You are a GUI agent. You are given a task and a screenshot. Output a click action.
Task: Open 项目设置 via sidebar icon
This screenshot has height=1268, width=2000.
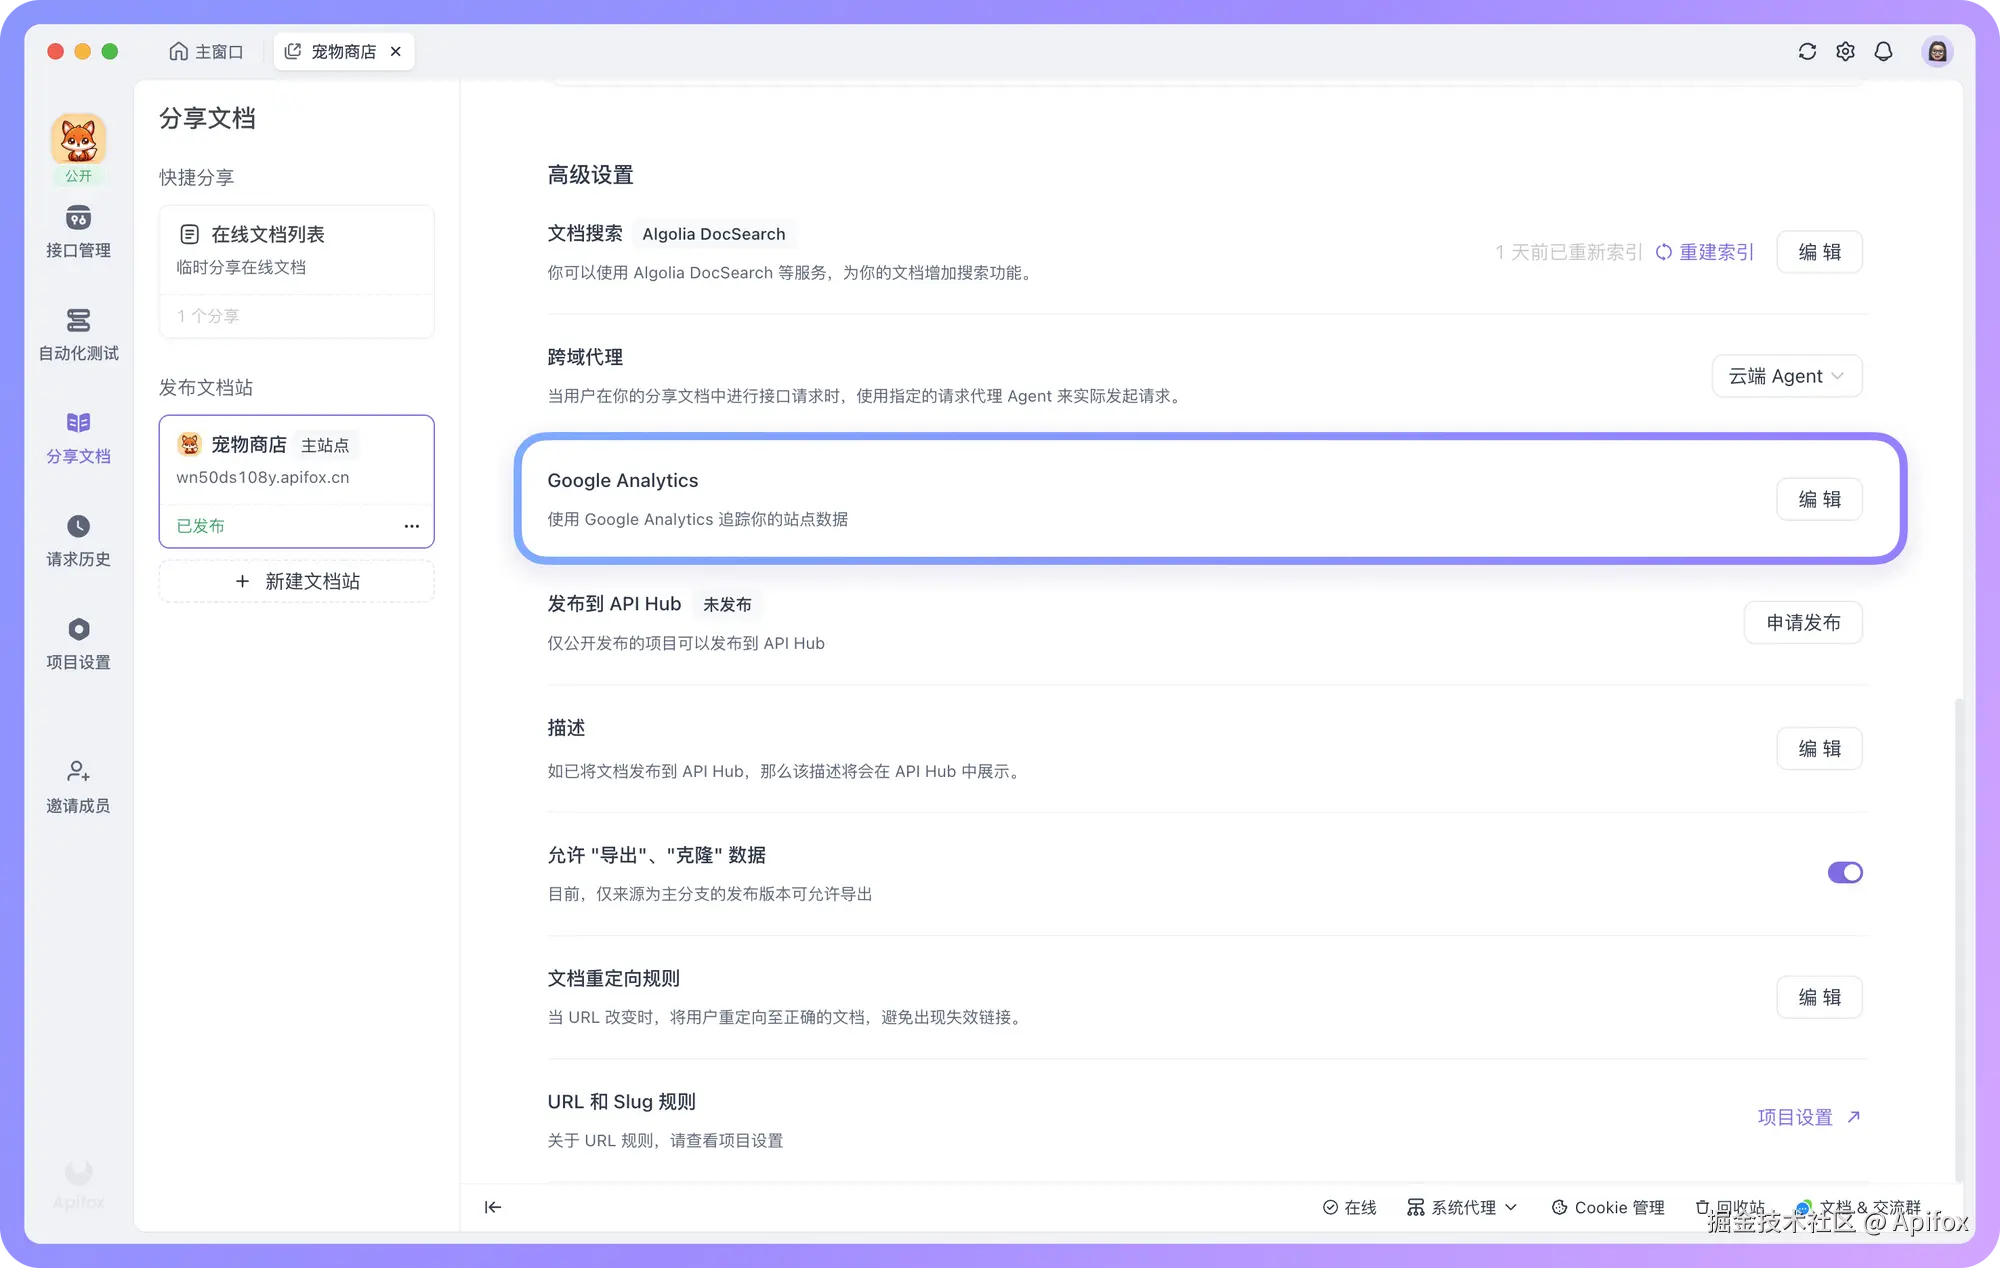78,643
